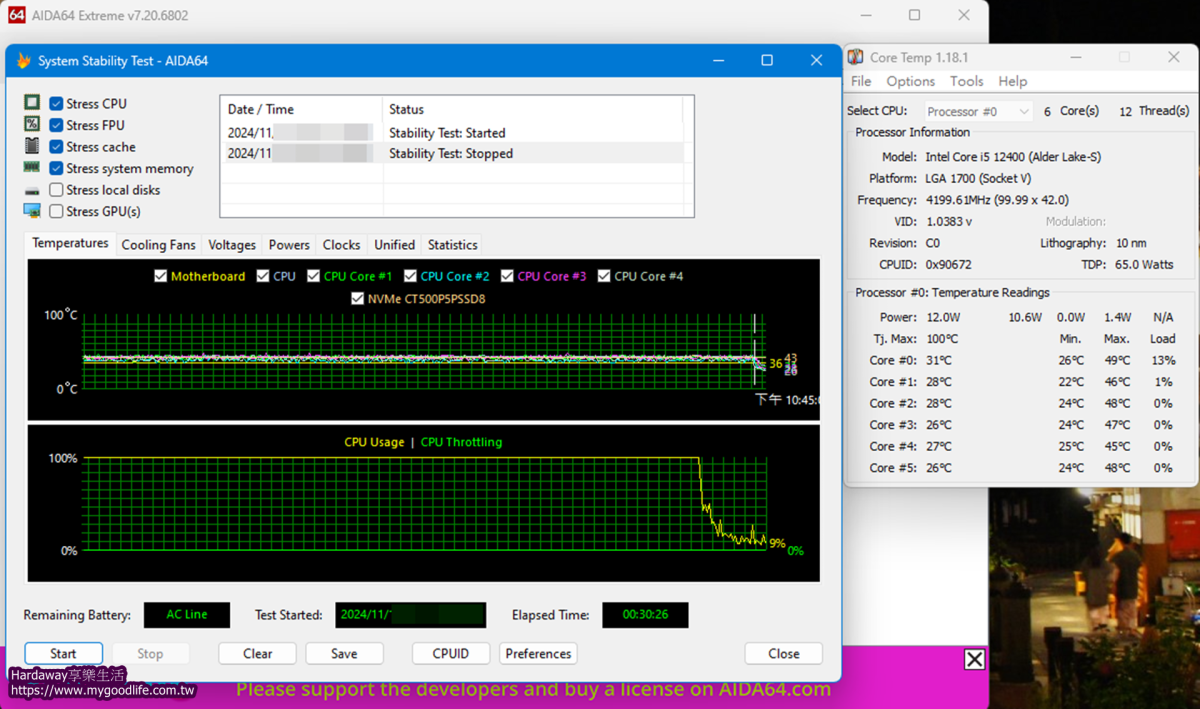1200x709 pixels.
Task: Expand the Select CPU Processor #0 dropdown
Action: (x=977, y=112)
